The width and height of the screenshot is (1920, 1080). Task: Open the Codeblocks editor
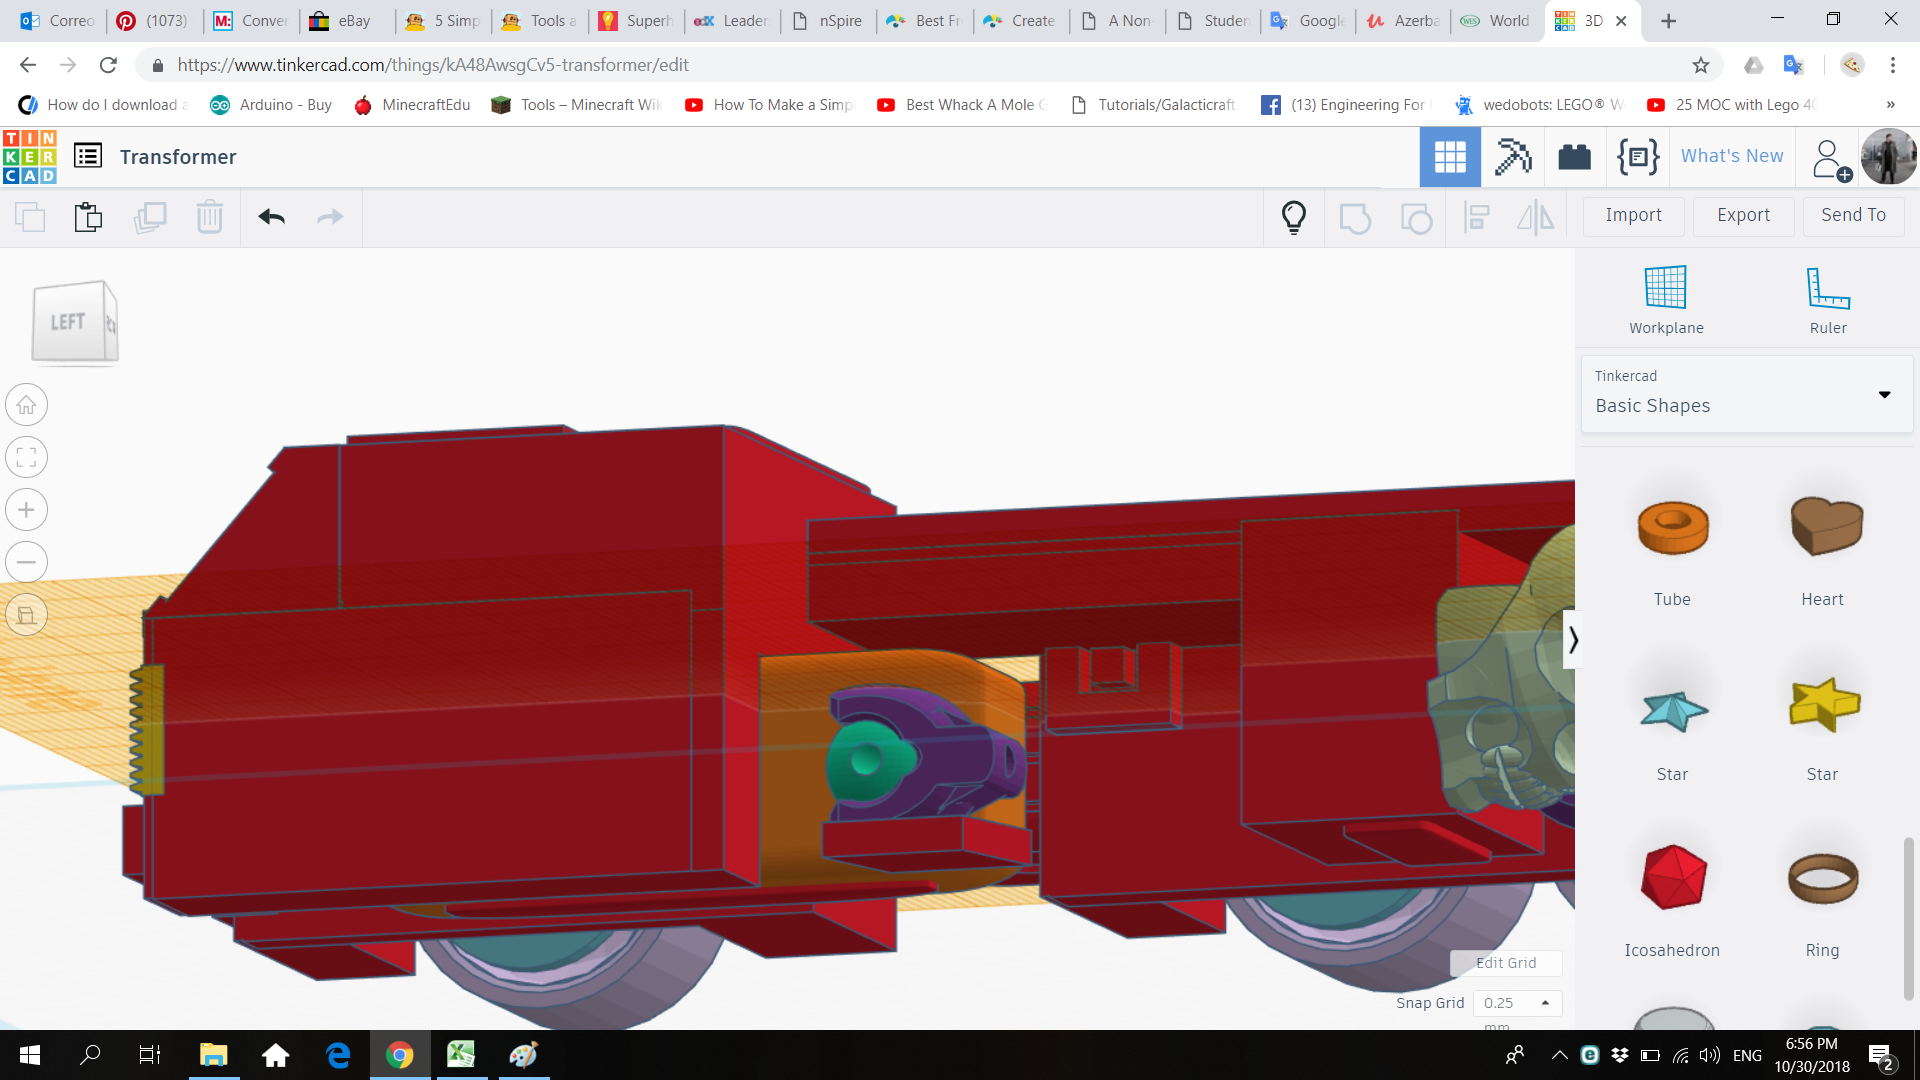1637,157
